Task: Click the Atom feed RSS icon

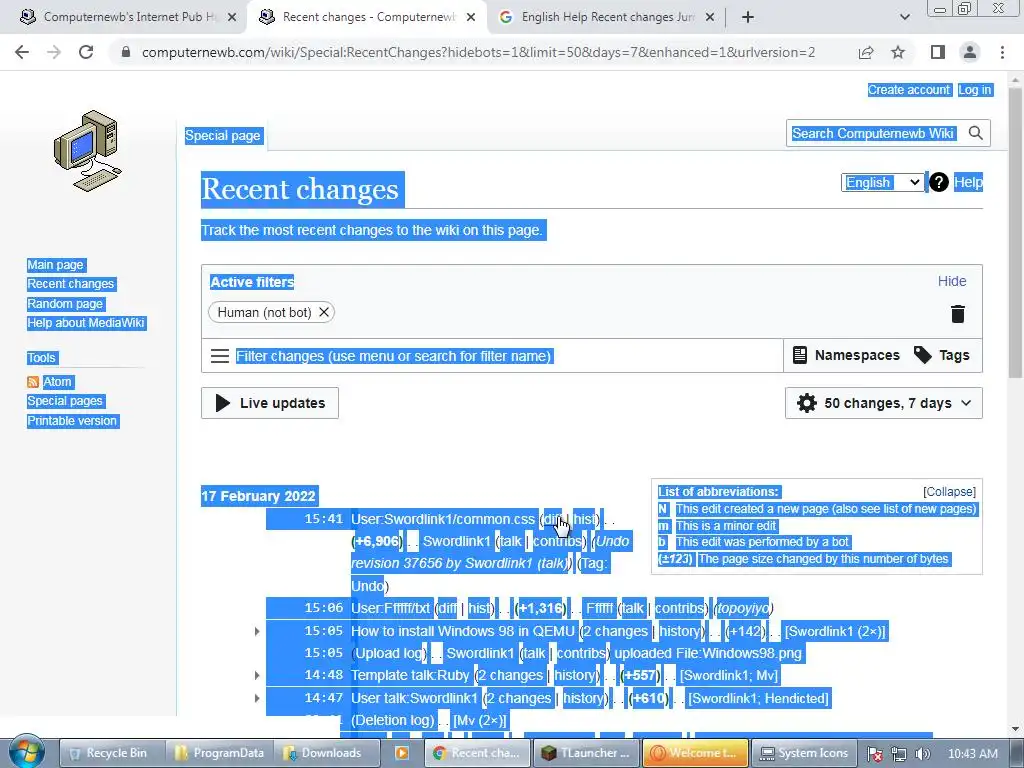Action: click(x=33, y=382)
